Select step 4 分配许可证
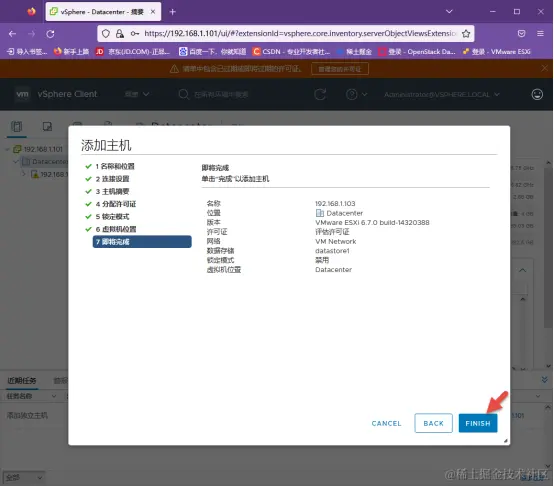The width and height of the screenshot is (554, 486). [x=116, y=204]
